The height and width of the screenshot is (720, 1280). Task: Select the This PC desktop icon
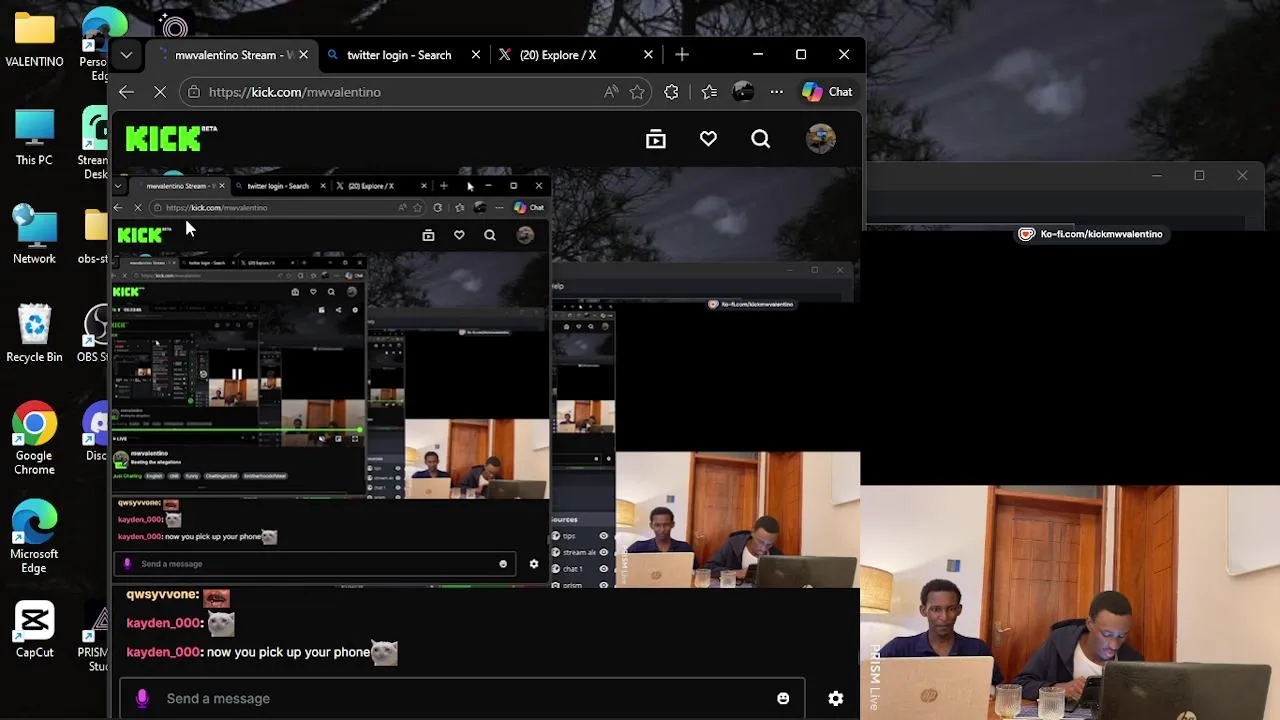pos(34,138)
